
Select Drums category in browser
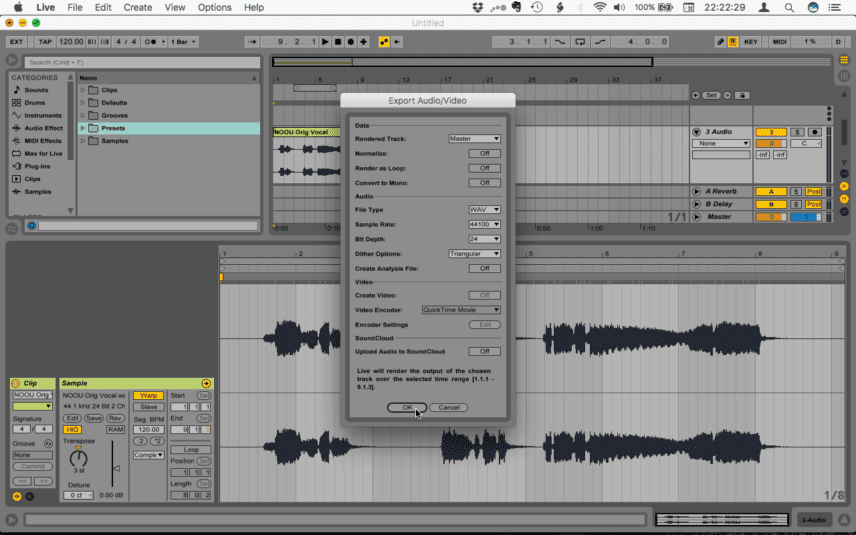tap(34, 103)
